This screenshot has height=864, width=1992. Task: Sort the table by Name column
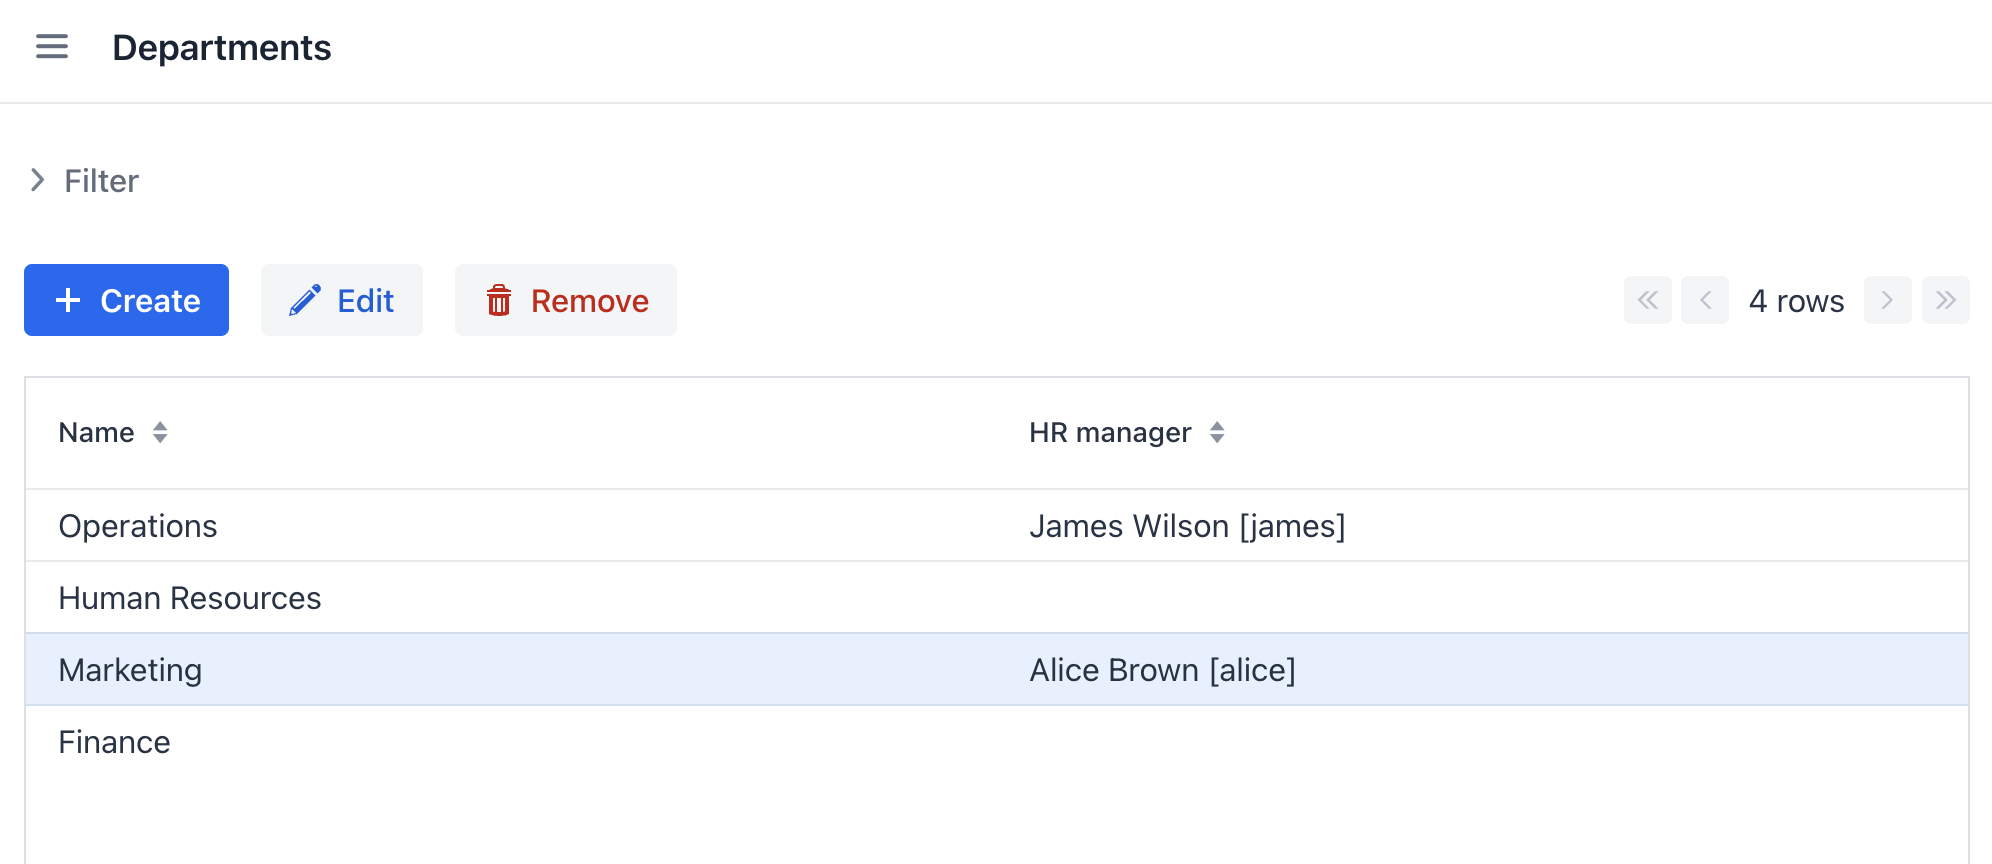pos(160,432)
